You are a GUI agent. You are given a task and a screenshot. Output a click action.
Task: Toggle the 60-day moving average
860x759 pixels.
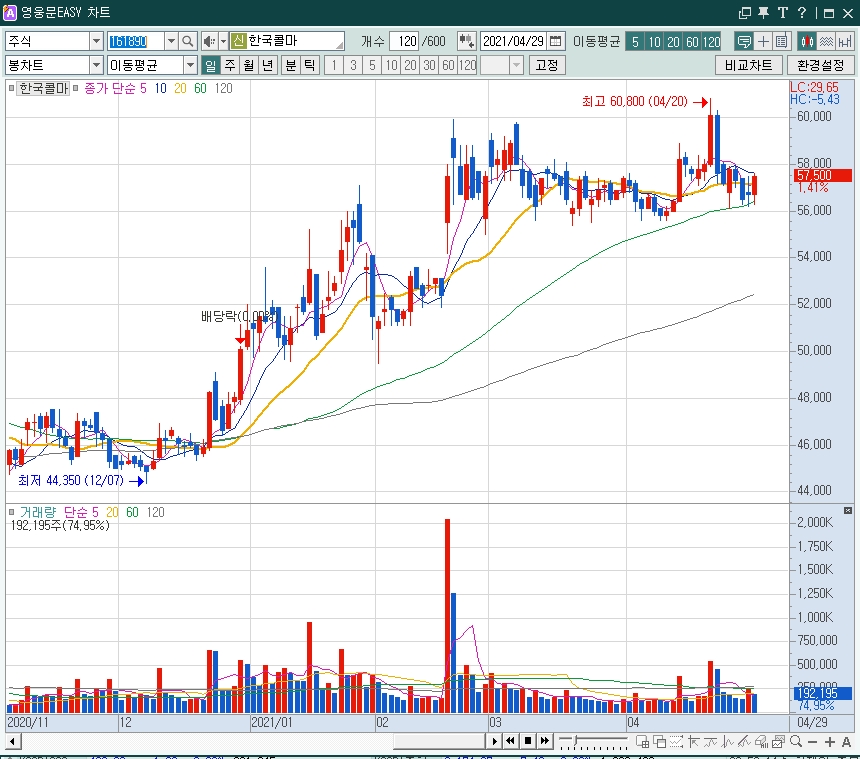[692, 42]
